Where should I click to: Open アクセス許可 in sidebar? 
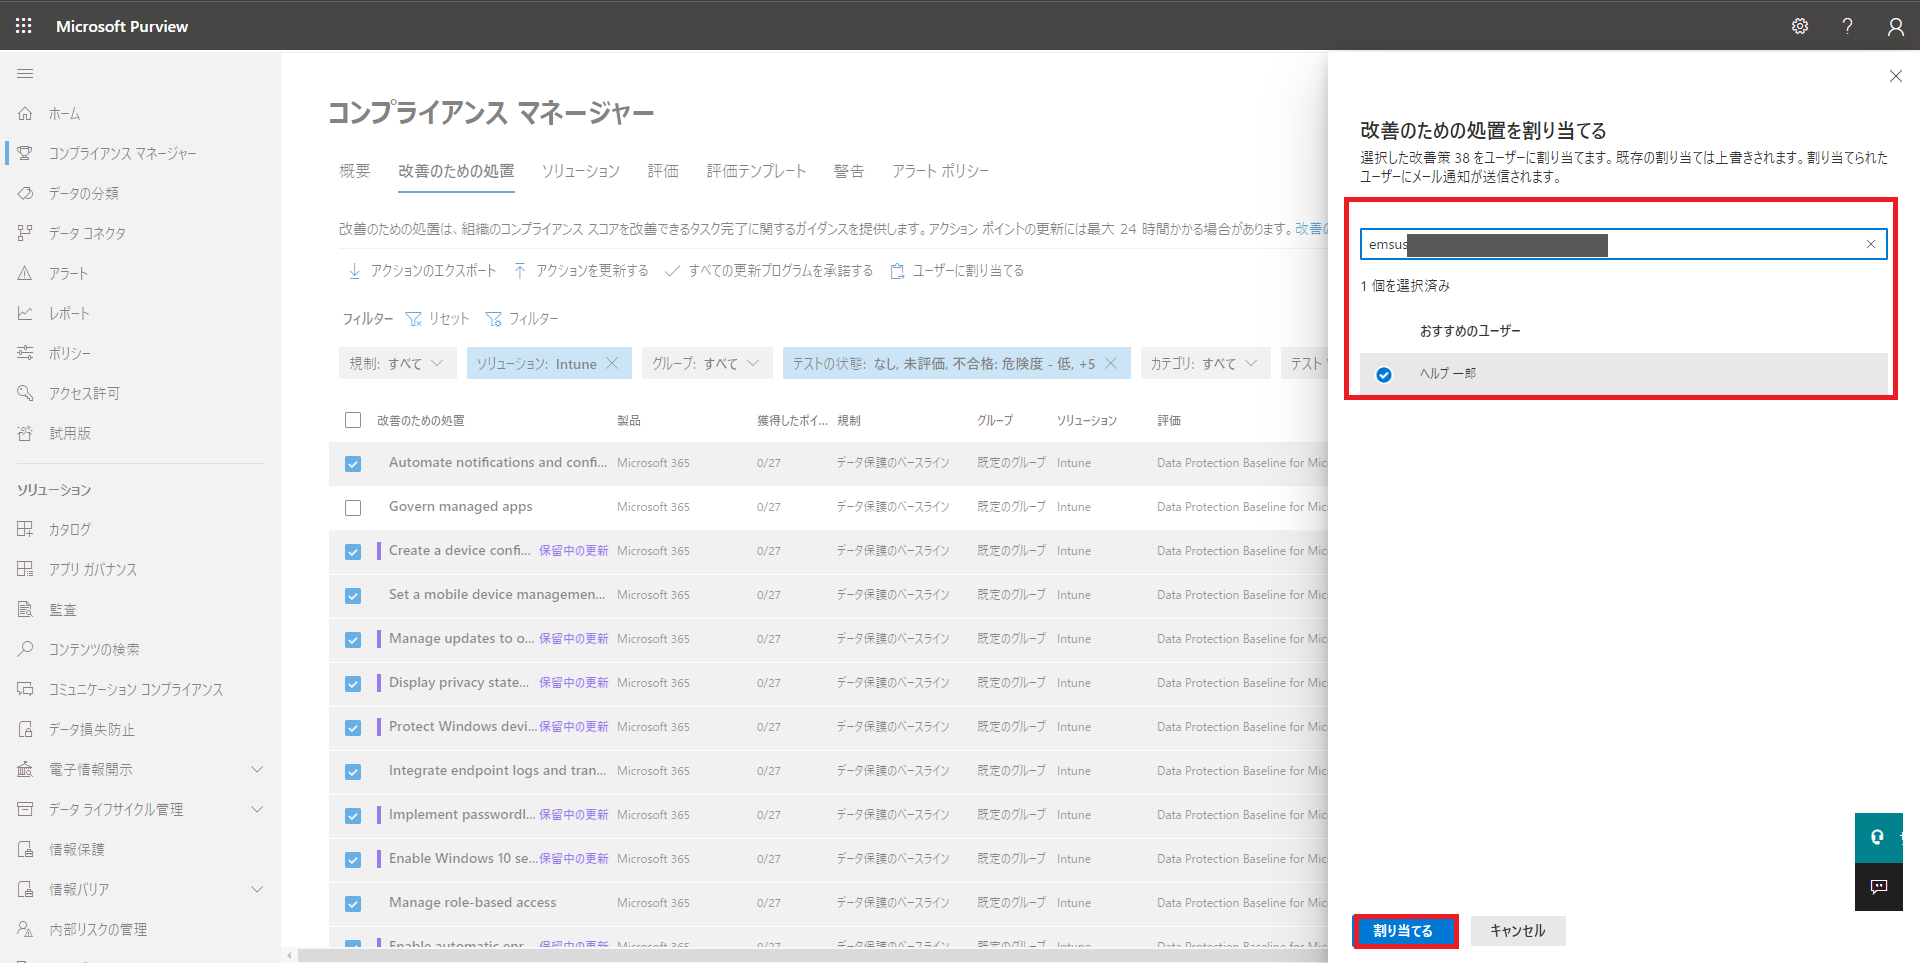(85, 393)
